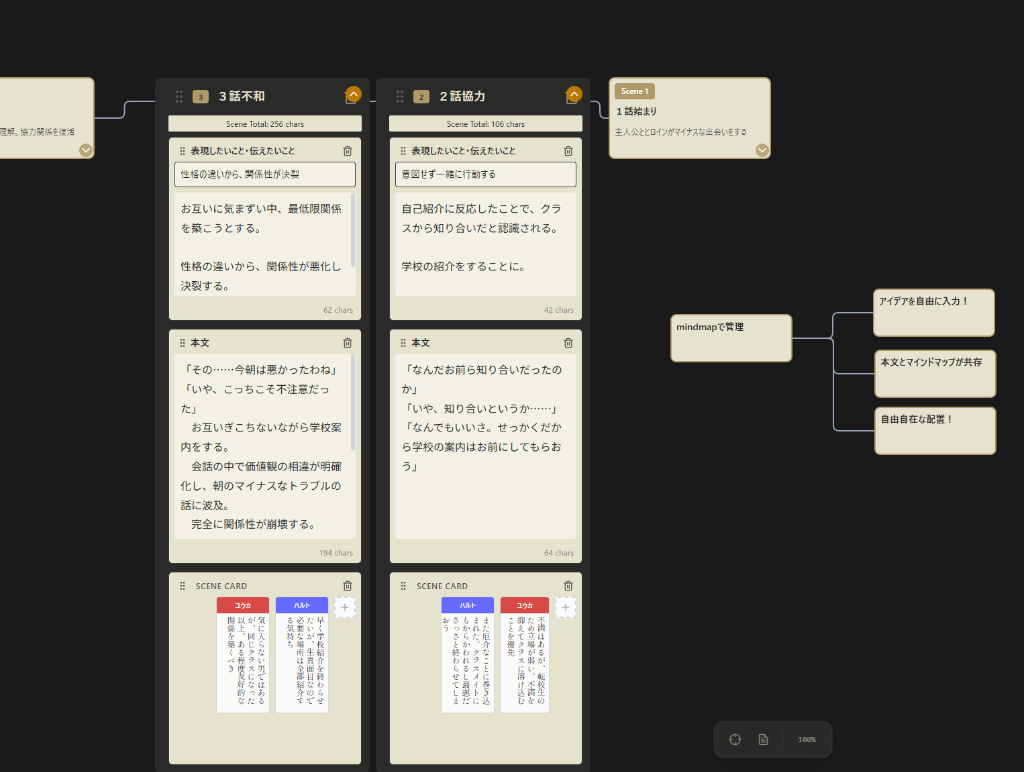The height and width of the screenshot is (772, 1024).
Task: Select red ユウカ tag in 3話不和 scene card
Action: point(243,605)
